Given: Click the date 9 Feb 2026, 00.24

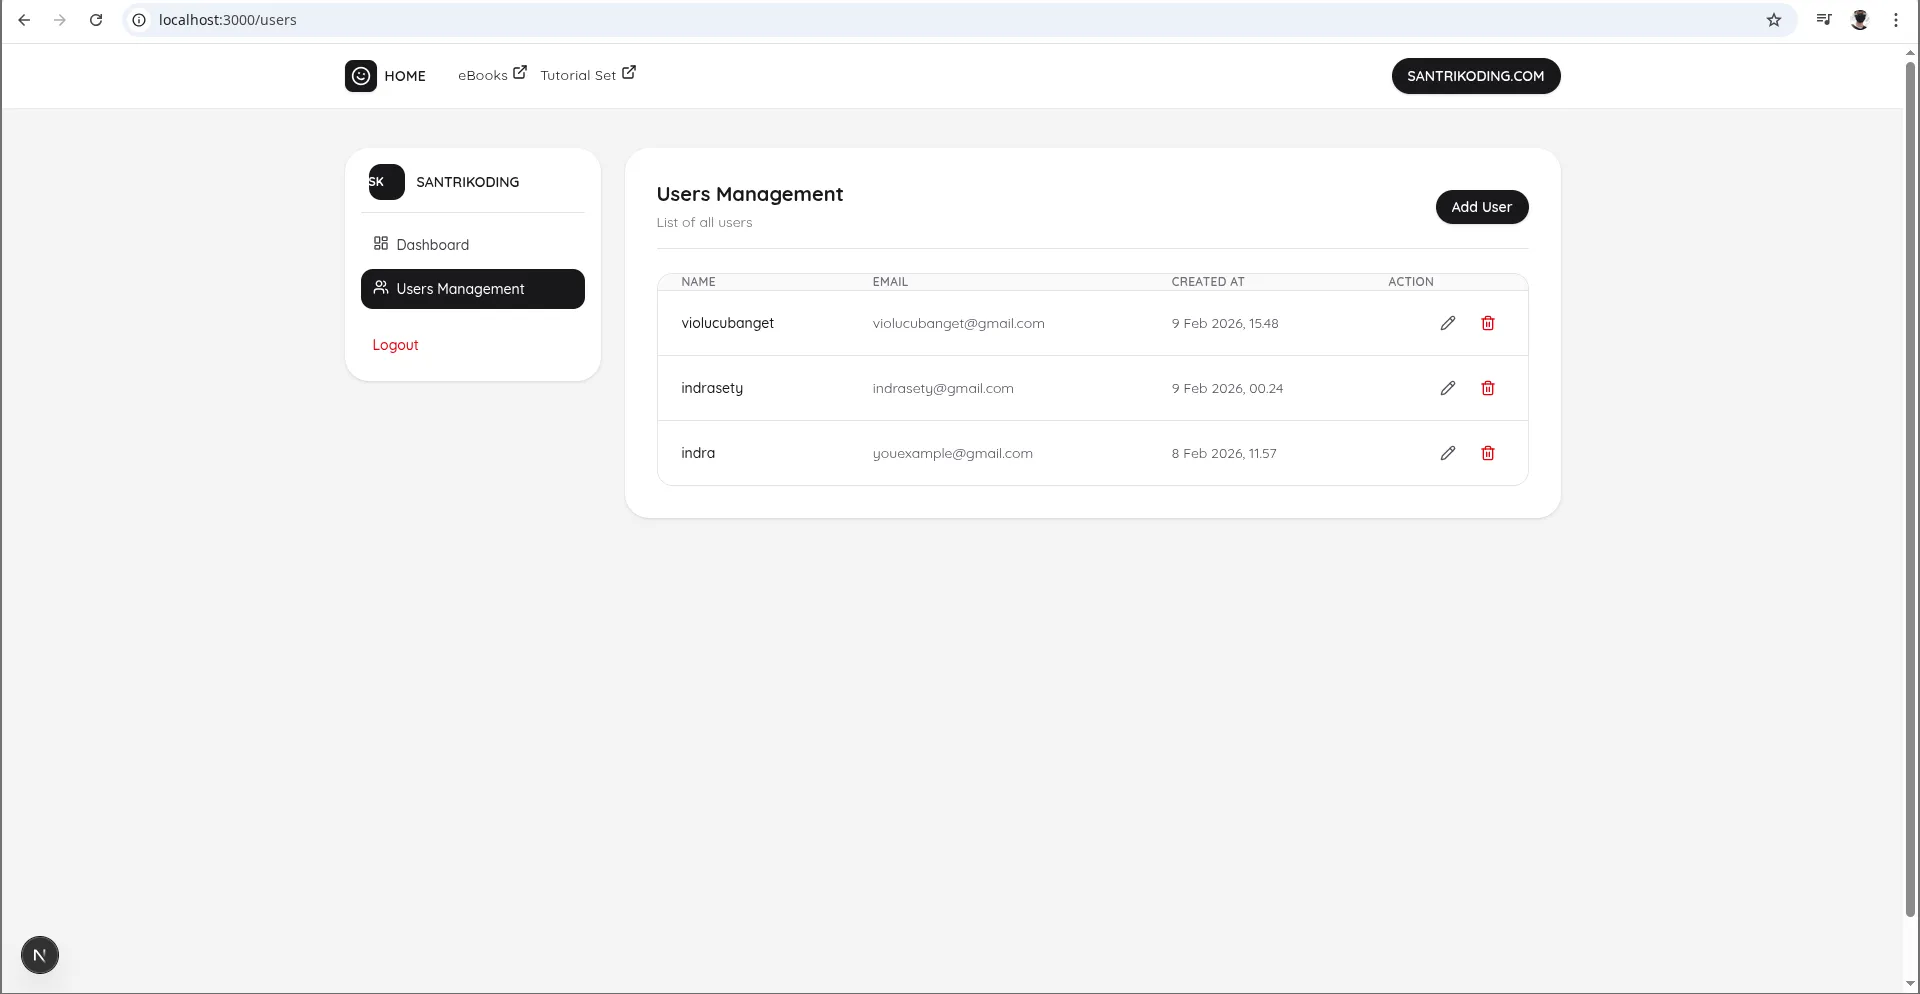Looking at the screenshot, I should click(x=1227, y=388).
